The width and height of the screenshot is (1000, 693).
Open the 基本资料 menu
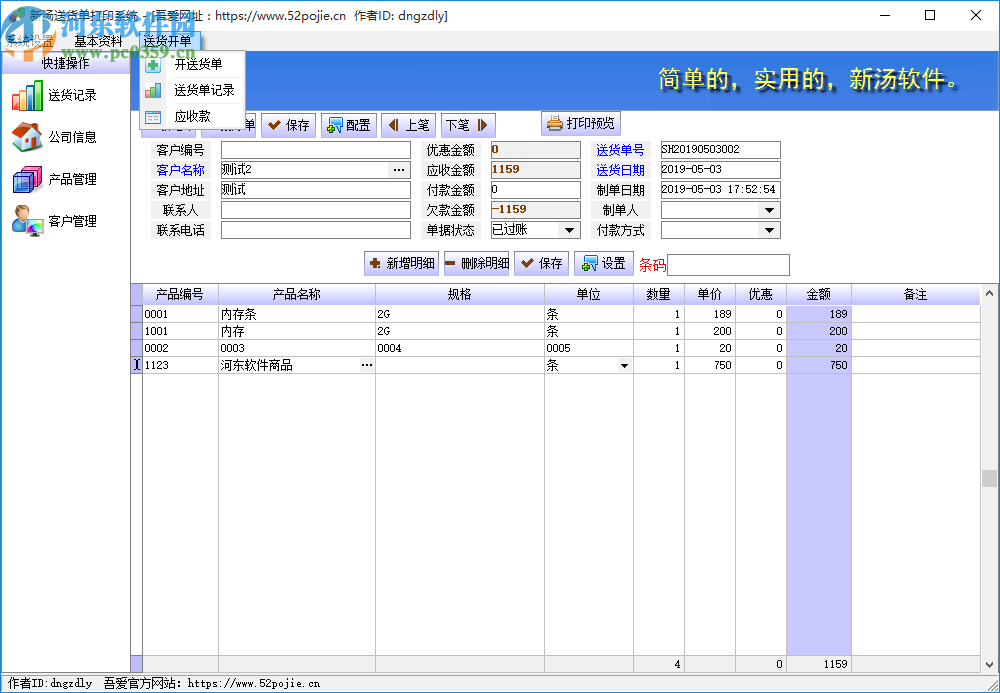coord(97,41)
